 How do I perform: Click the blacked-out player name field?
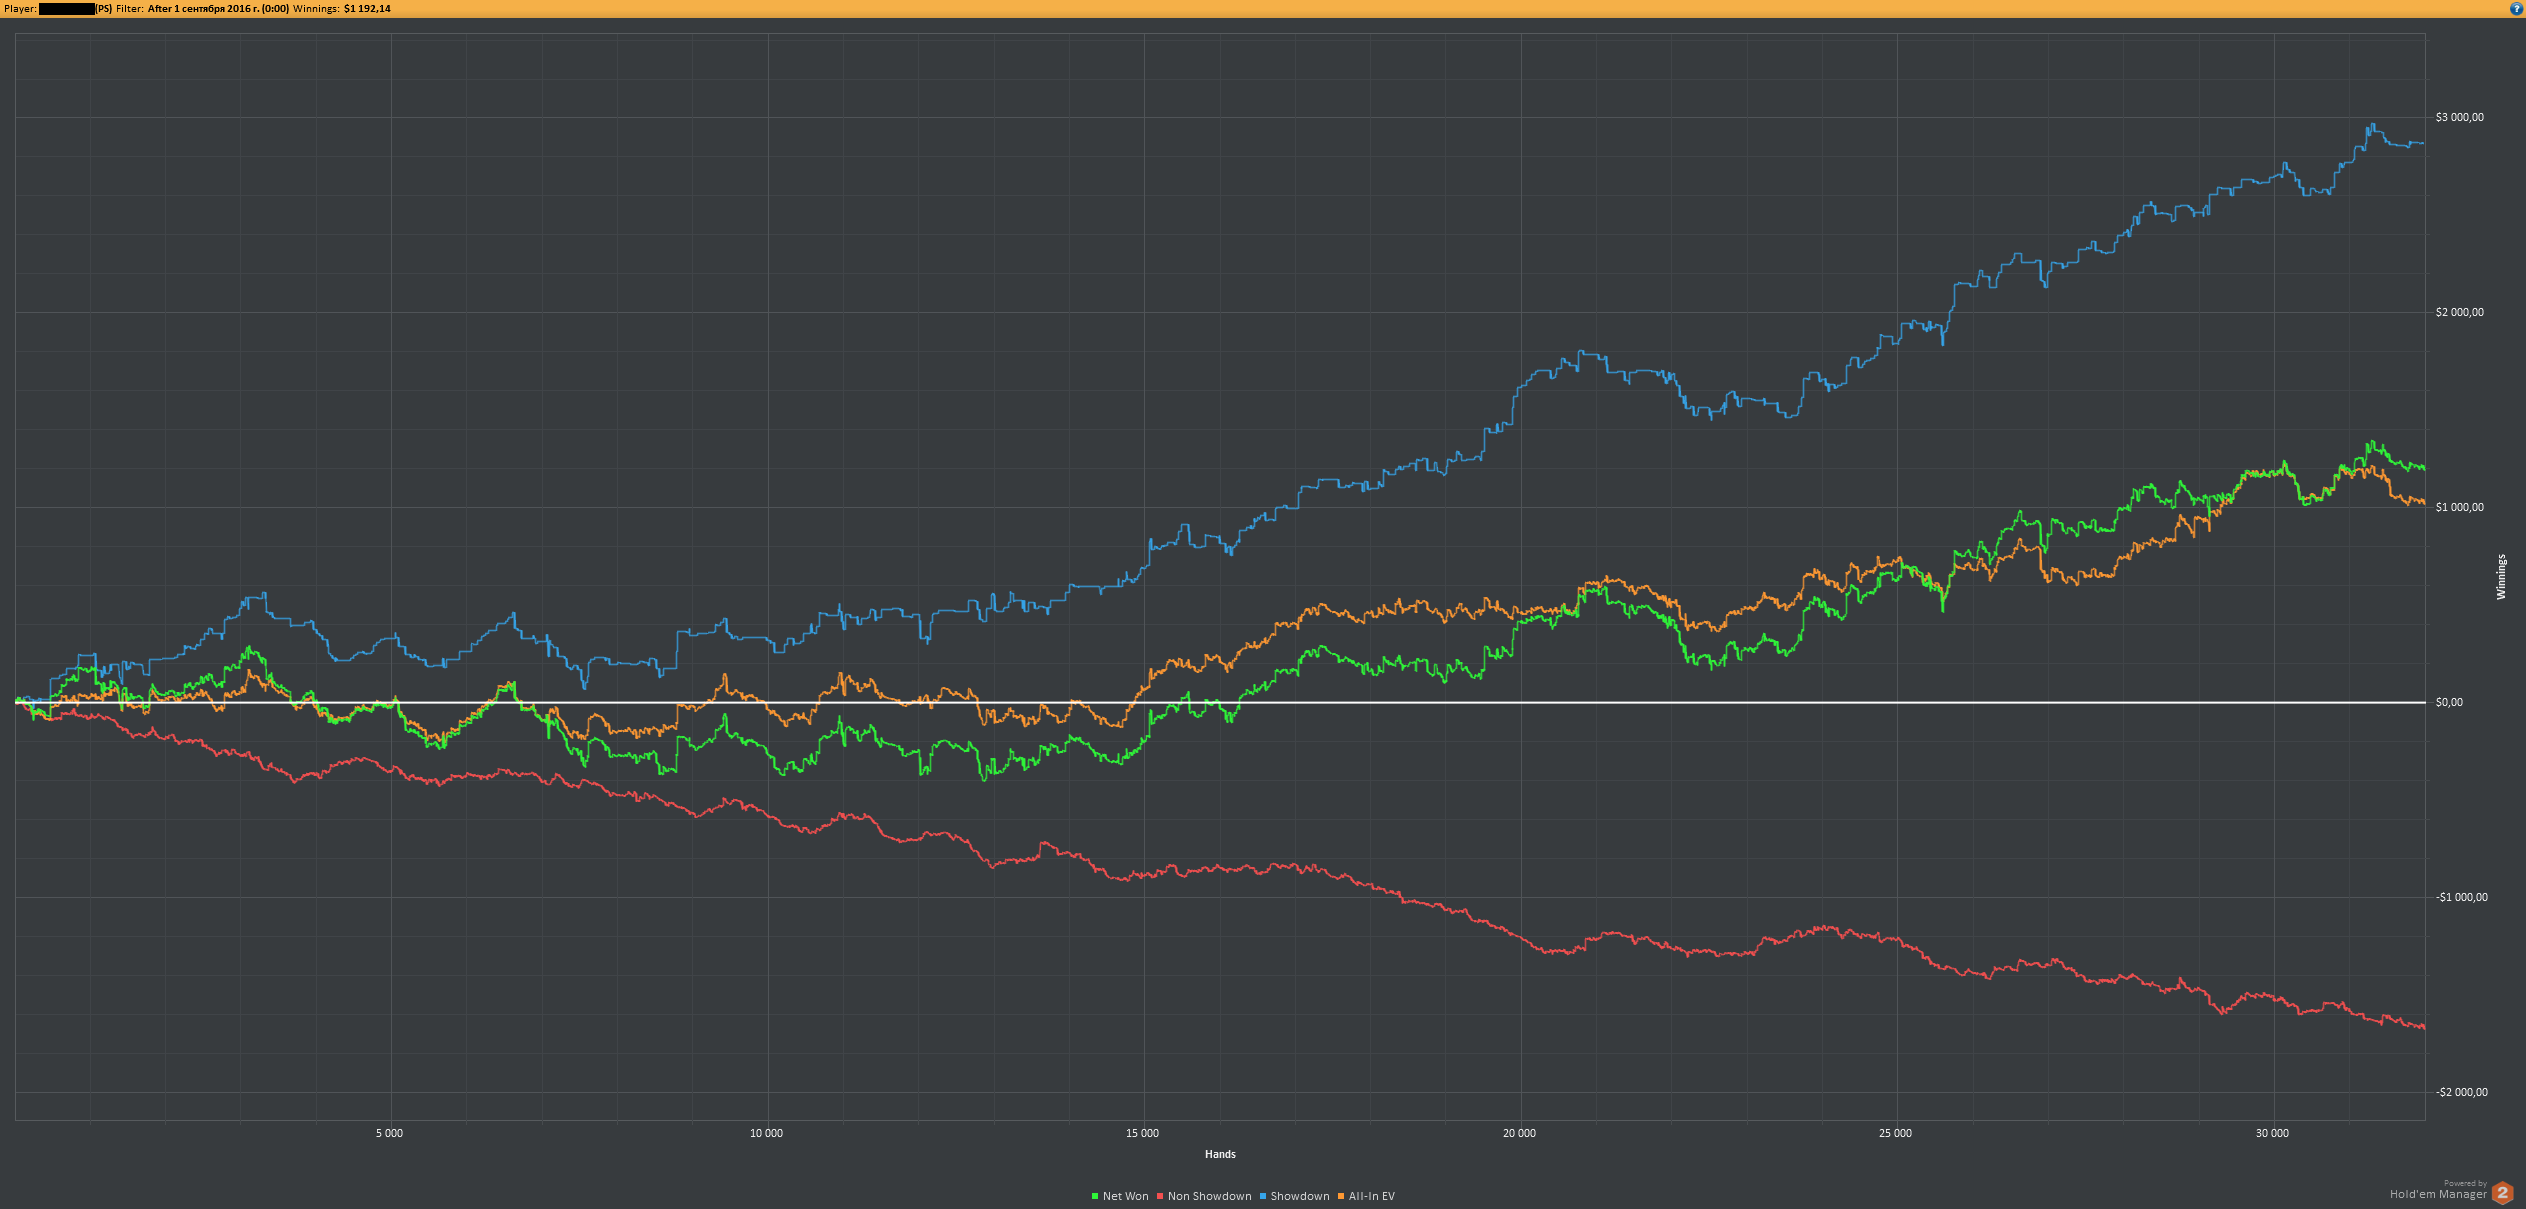(66, 8)
